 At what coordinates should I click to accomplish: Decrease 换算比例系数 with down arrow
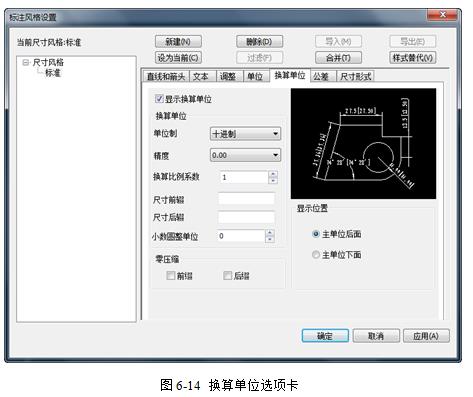pos(273,180)
